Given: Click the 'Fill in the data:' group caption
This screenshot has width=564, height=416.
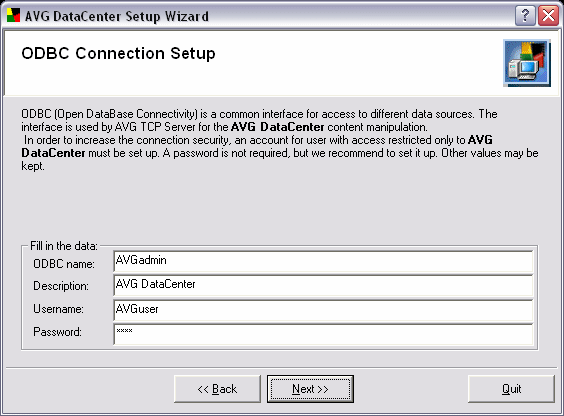Looking at the screenshot, I should 64,246.
